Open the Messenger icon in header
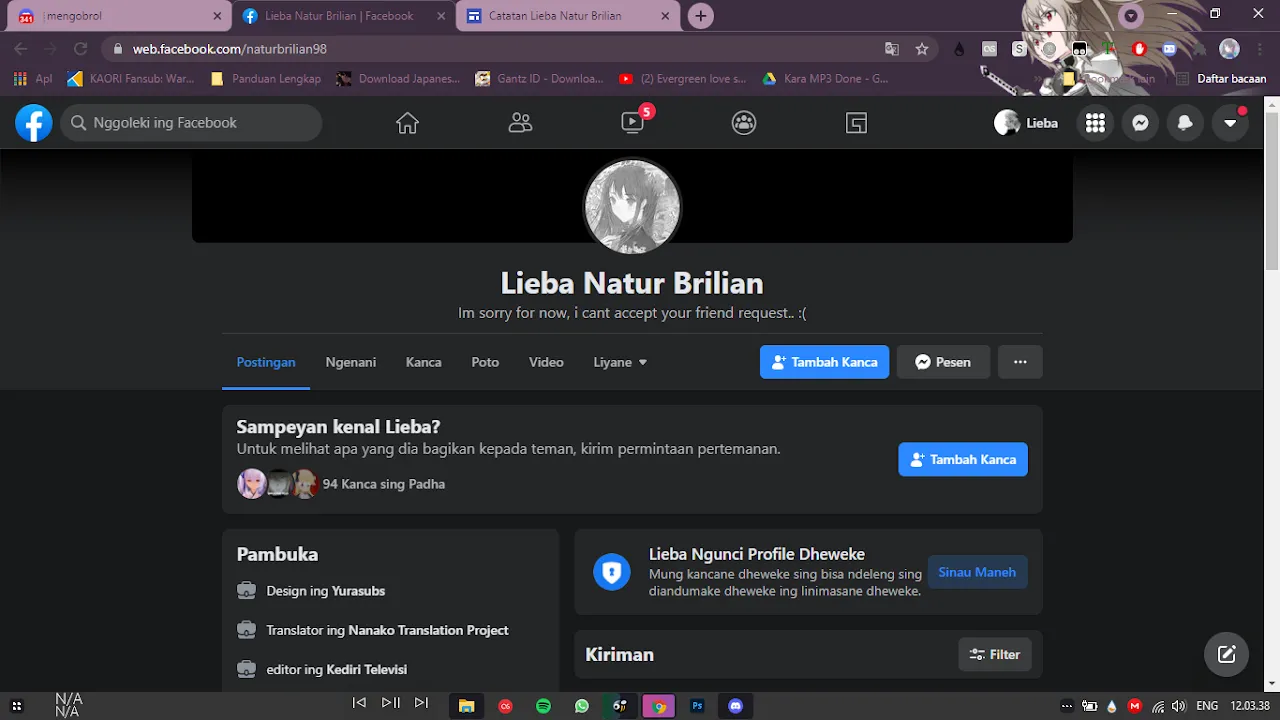This screenshot has width=1280, height=720. click(x=1140, y=123)
